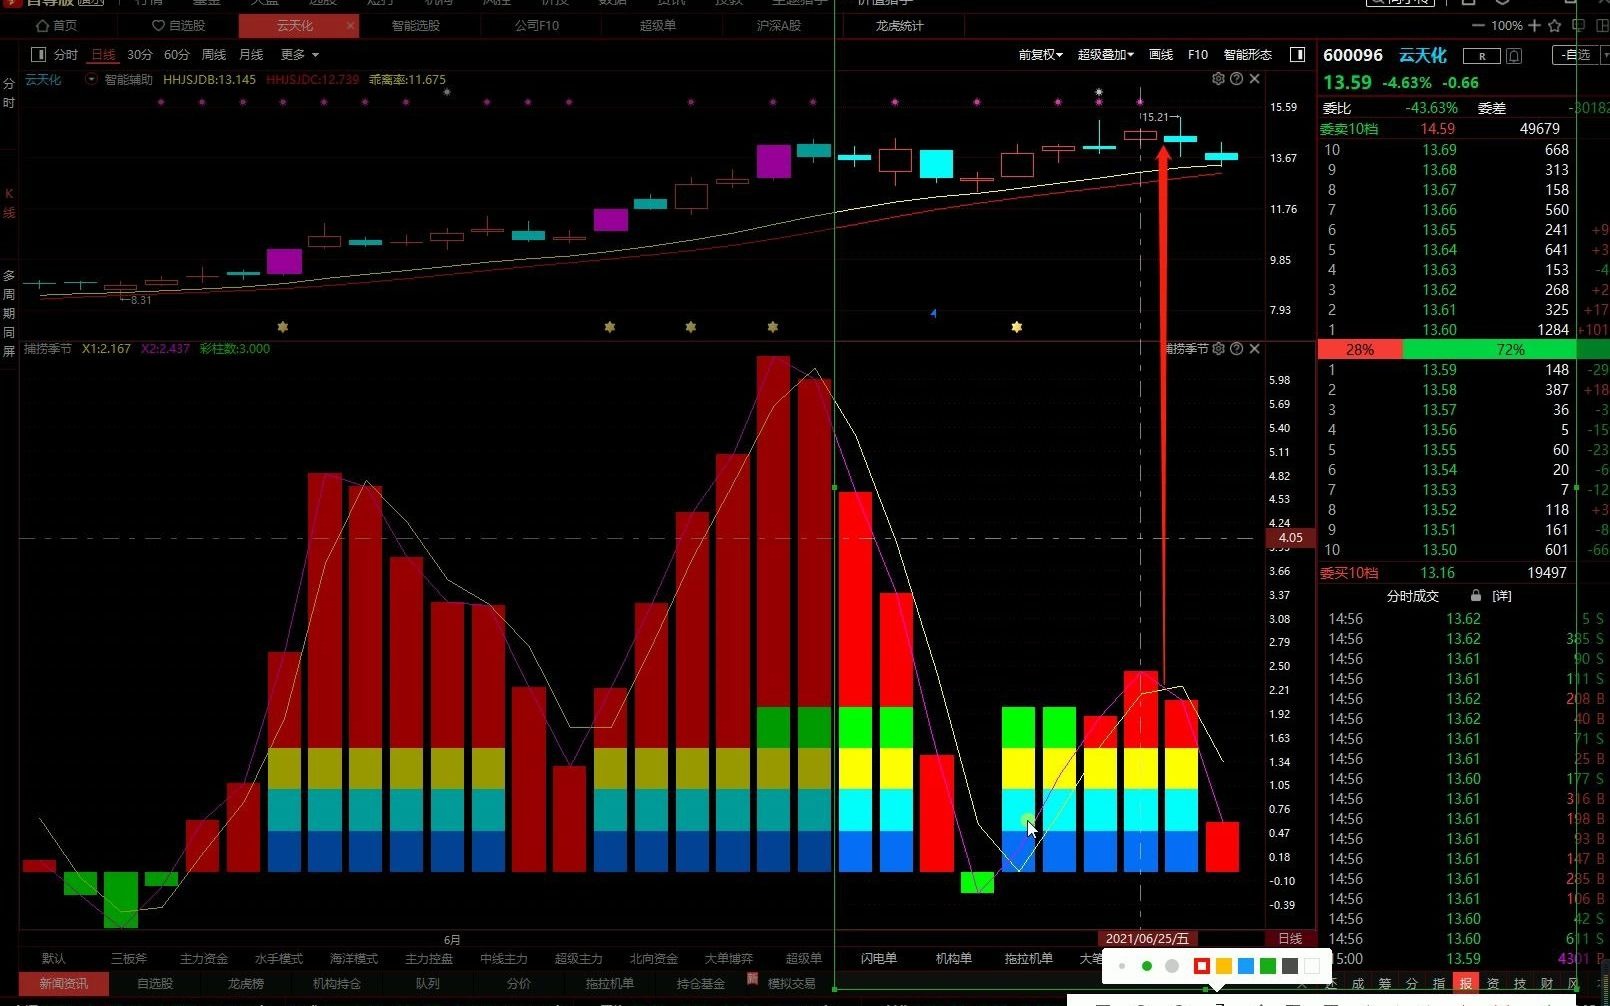Zoom in with the plus icon near 100%
Image resolution: width=1610 pixels, height=1006 pixels.
click(x=1534, y=26)
